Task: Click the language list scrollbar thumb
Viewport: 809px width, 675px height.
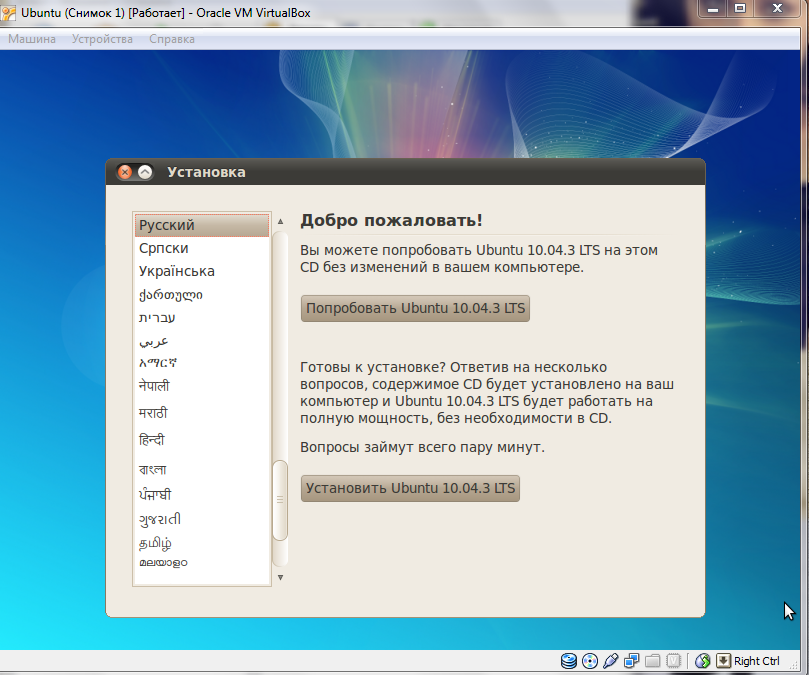Action: click(280, 500)
